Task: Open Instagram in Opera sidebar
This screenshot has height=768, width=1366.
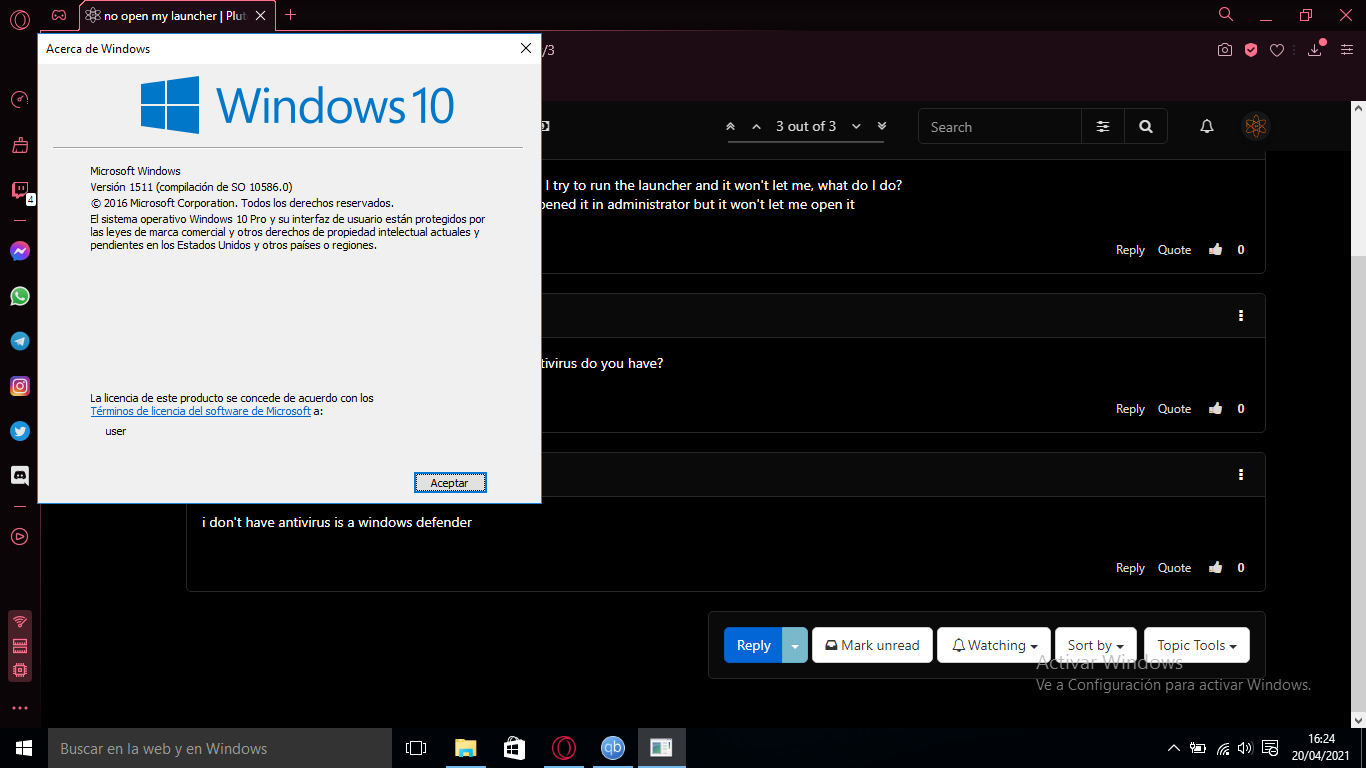Action: (x=19, y=386)
